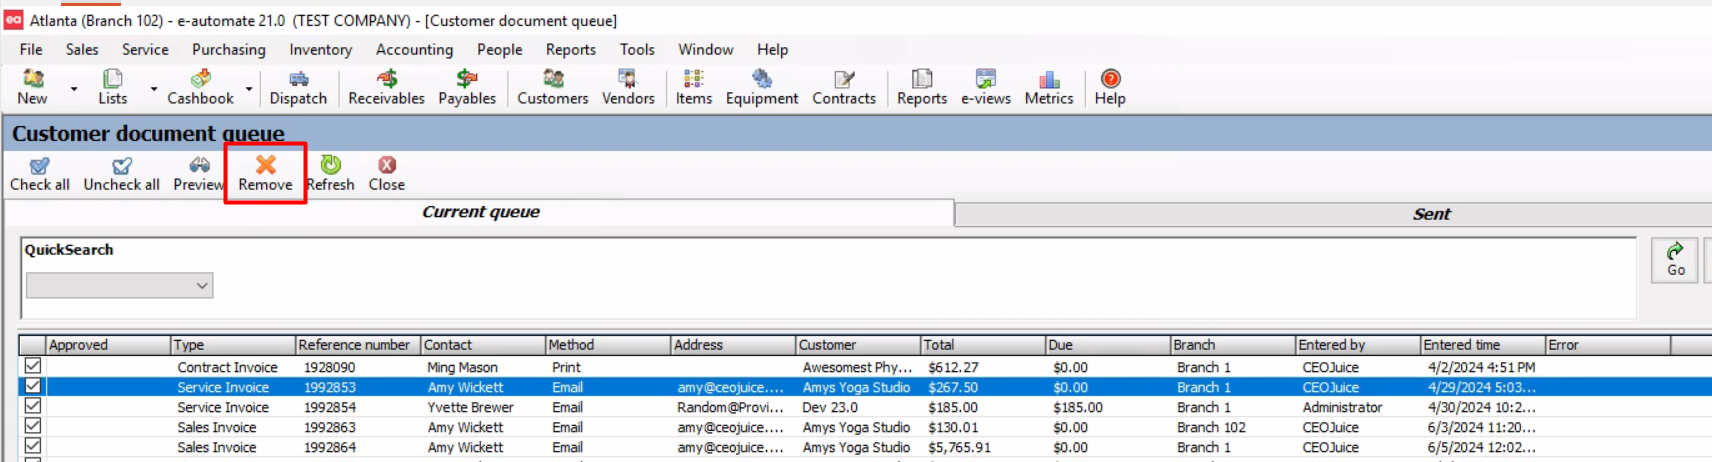
Task: Open the Purchasing menu
Action: point(229,49)
